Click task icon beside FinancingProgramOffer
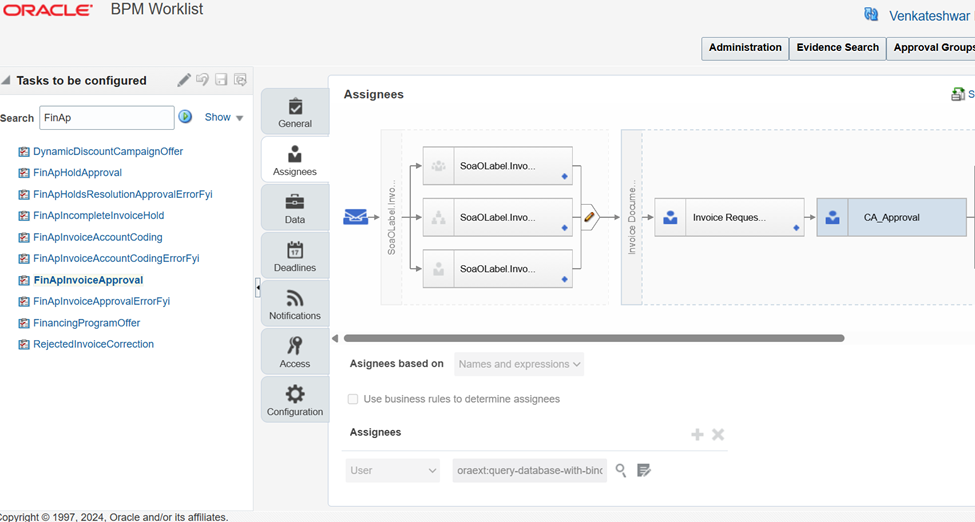This screenshot has height=522, width=975. pos(24,323)
